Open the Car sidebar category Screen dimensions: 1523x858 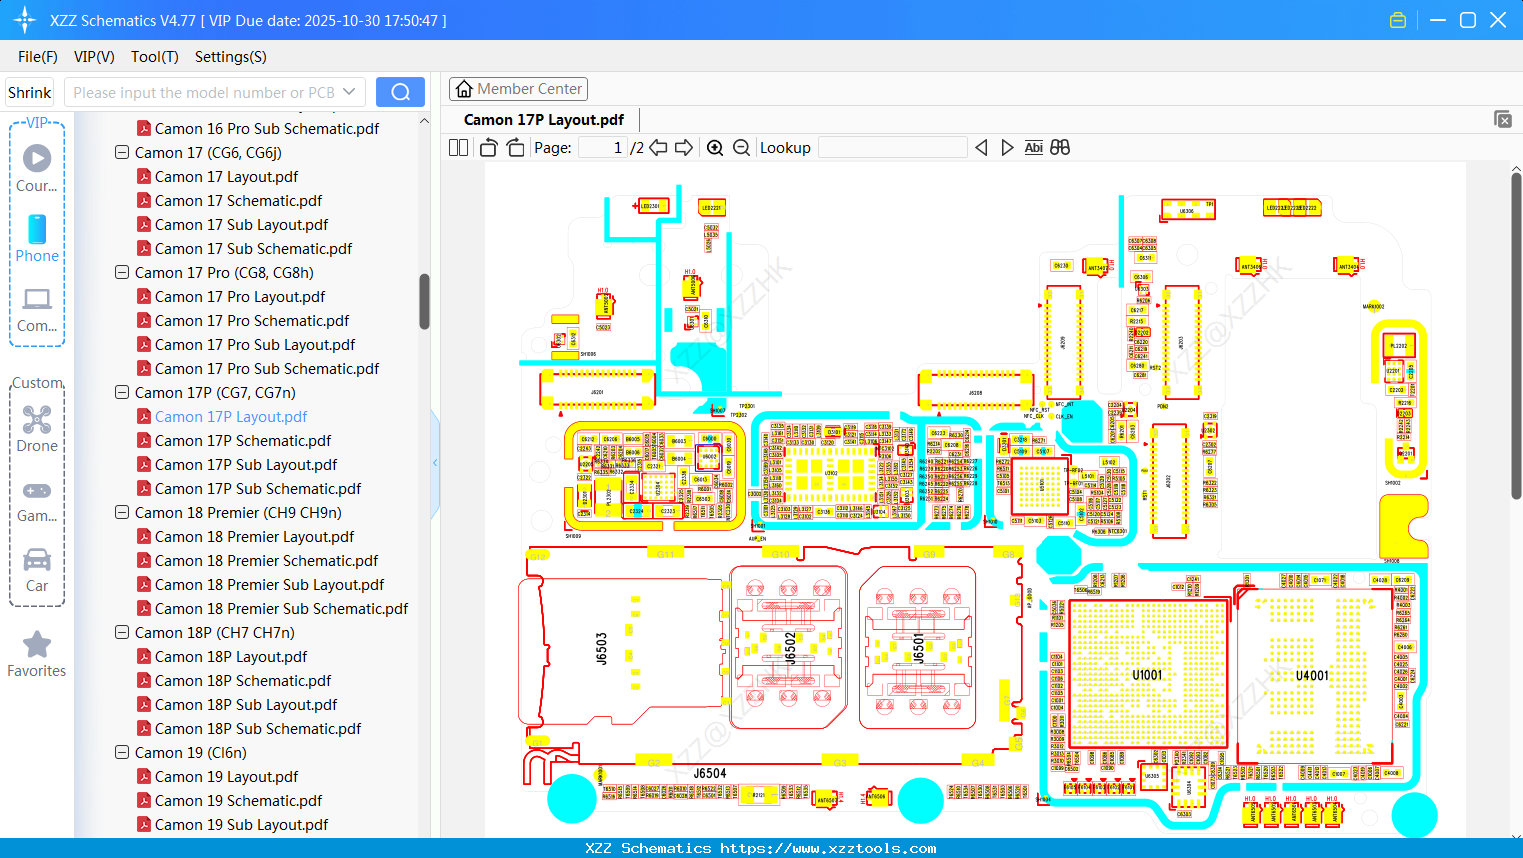click(37, 569)
